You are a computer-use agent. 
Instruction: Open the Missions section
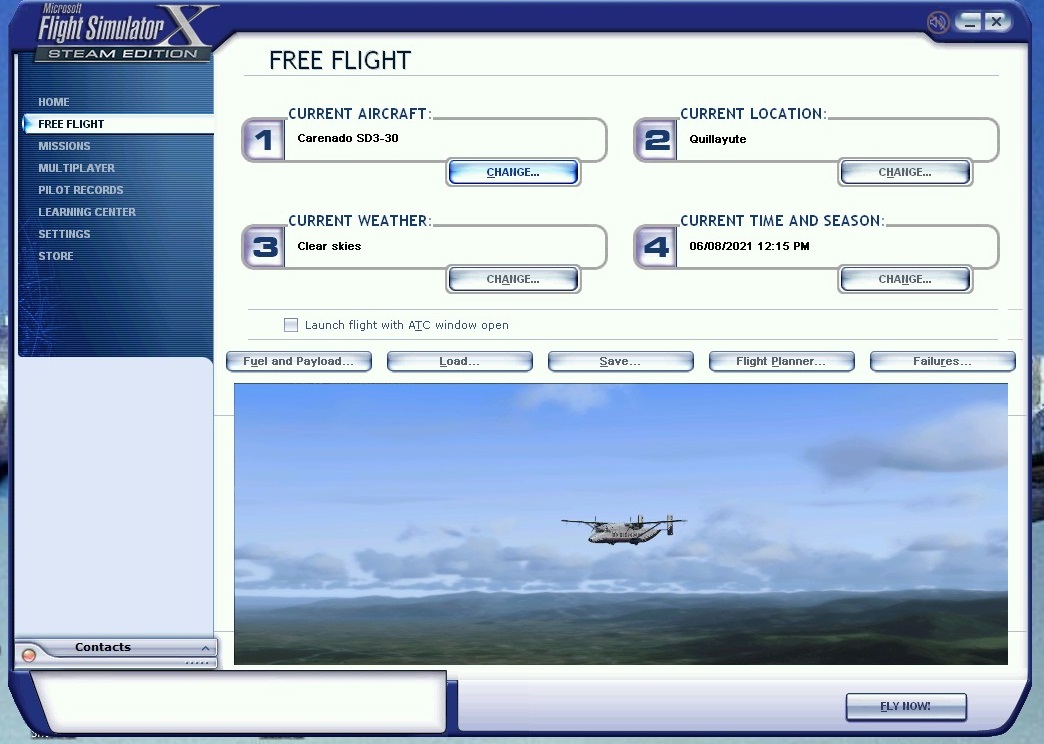64,146
